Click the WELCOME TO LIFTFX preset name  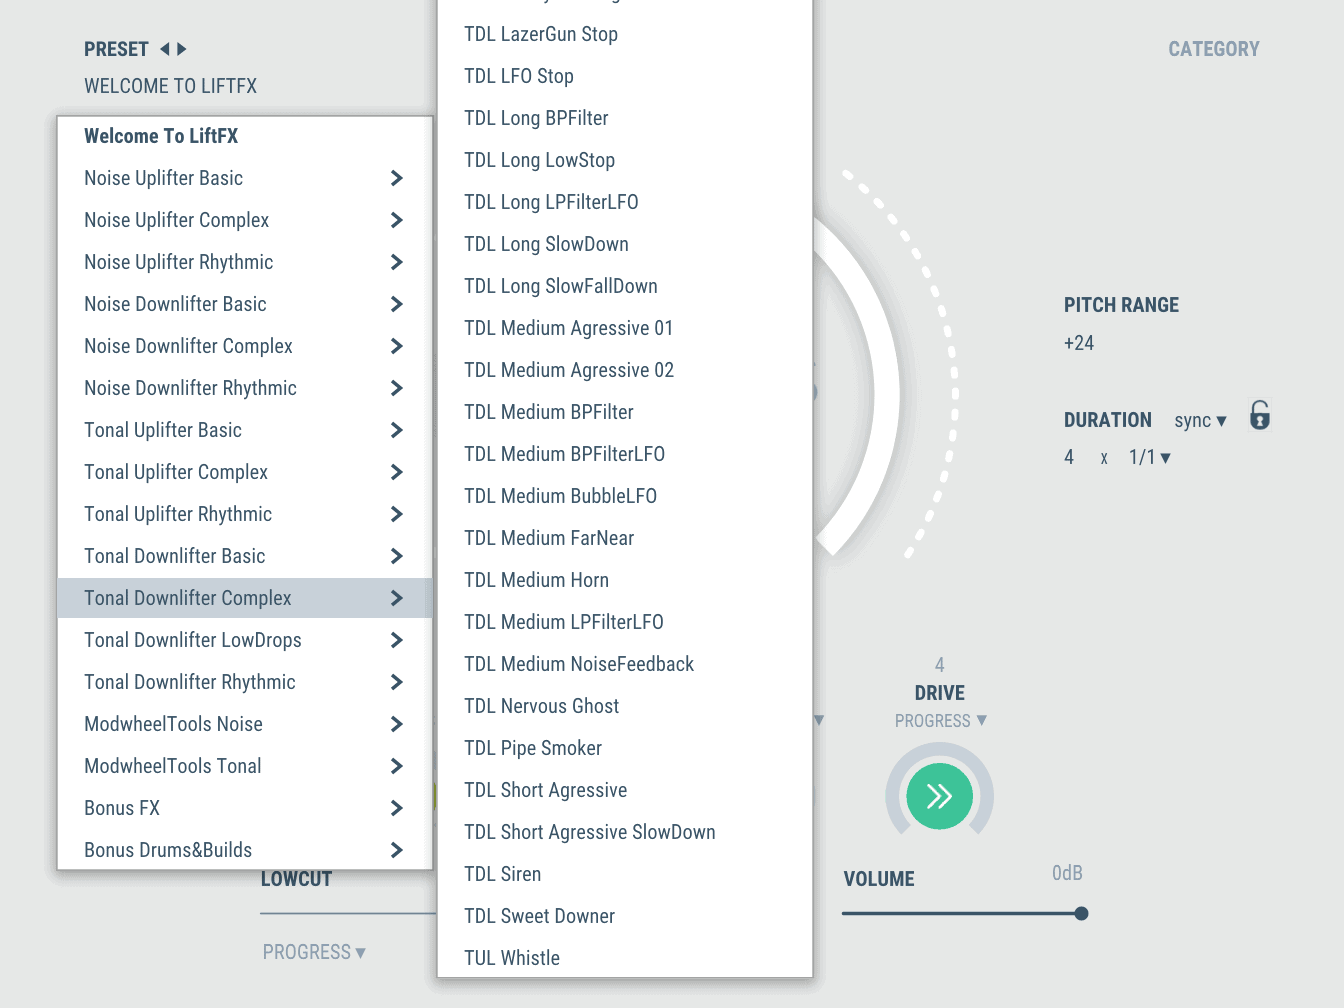[x=170, y=86]
